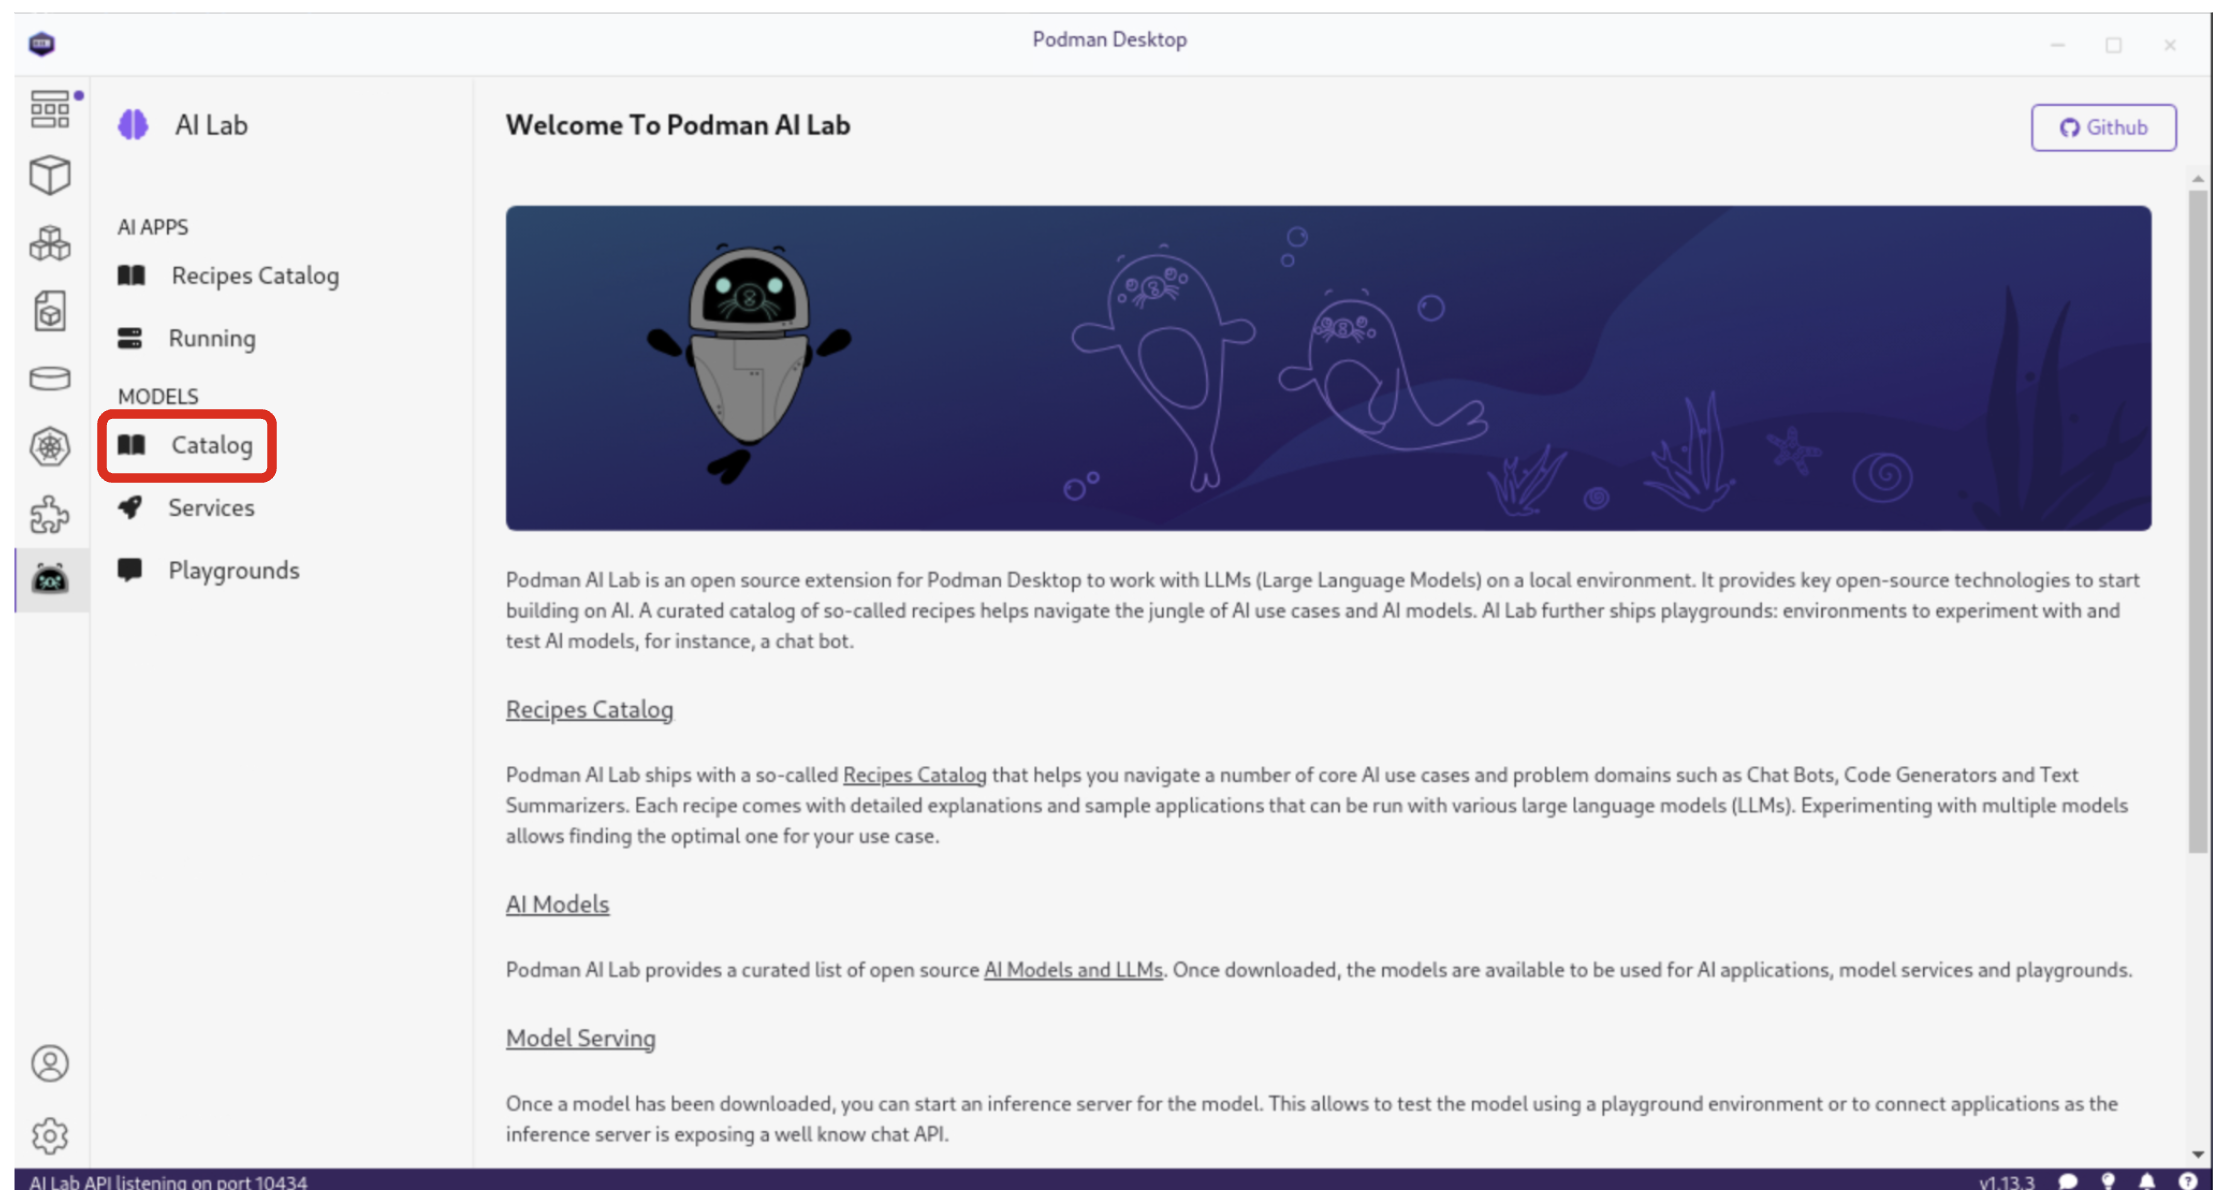Open the Dashboard icon in the sidebar

49,109
